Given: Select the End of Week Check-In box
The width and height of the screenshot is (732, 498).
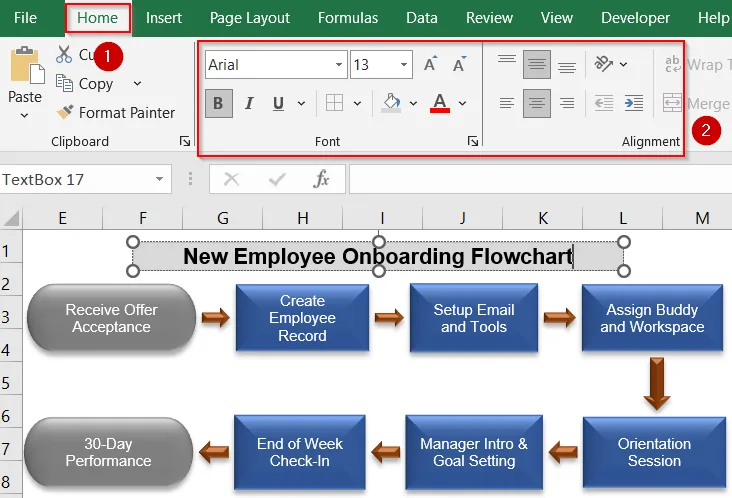Looking at the screenshot, I should 300,452.
